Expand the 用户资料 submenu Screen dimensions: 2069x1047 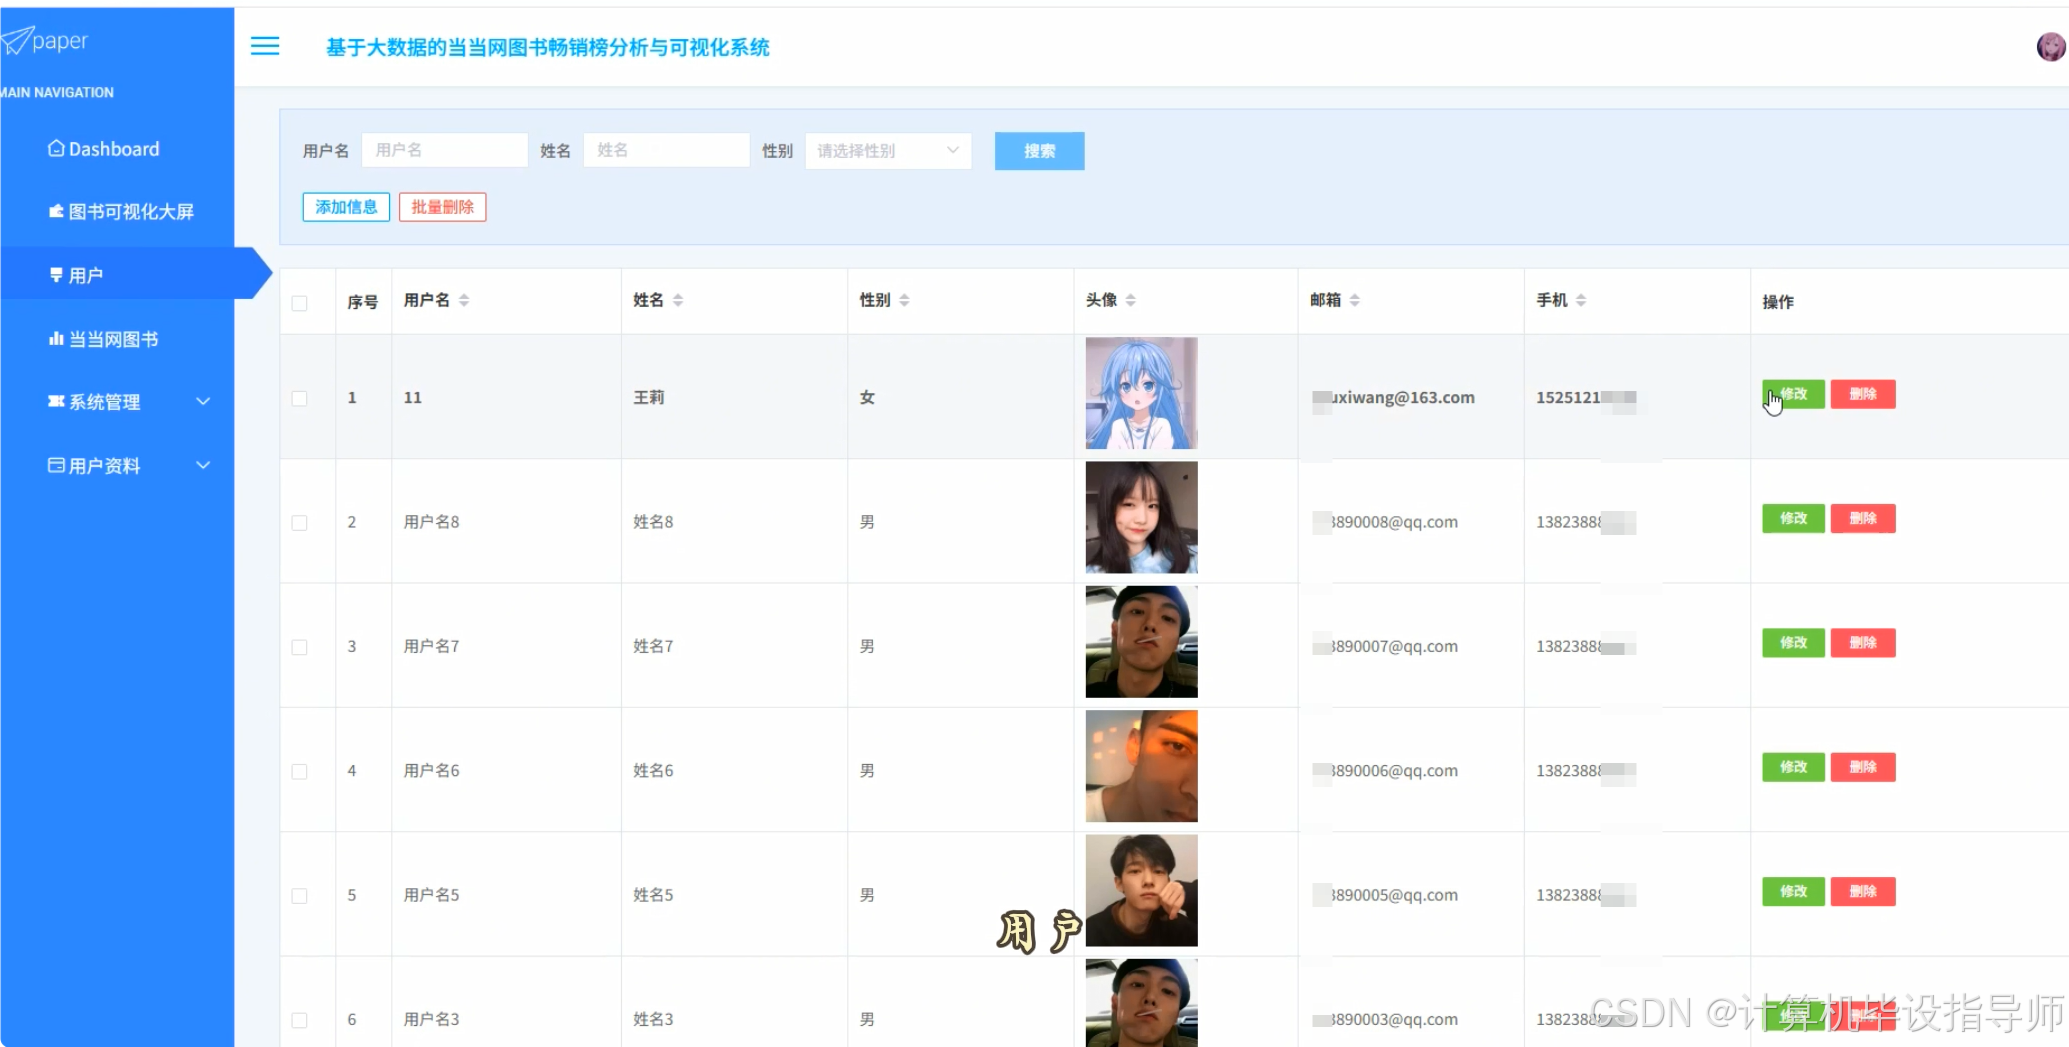[x=203, y=465]
